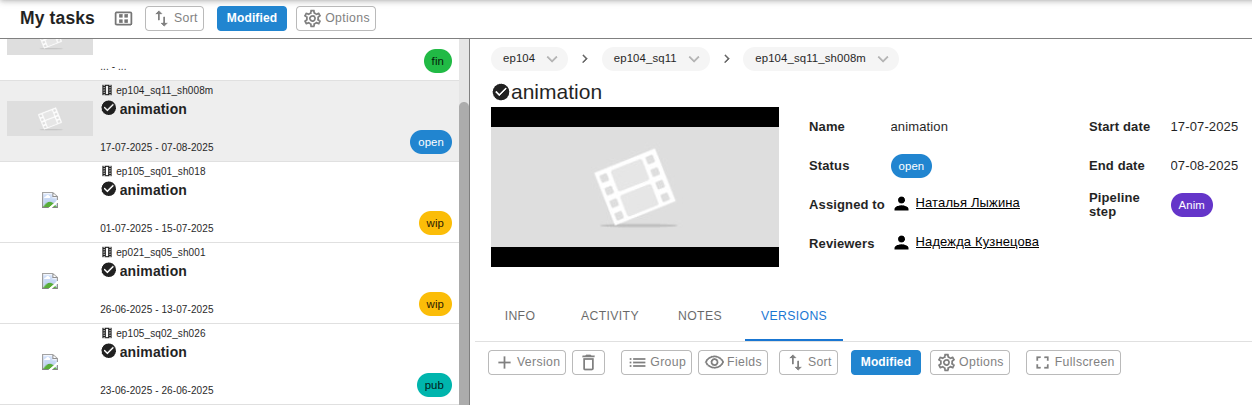This screenshot has width=1252, height=405.
Task: Click the ep105_sq02_sh026 broken thumbnail
Action: [50, 362]
